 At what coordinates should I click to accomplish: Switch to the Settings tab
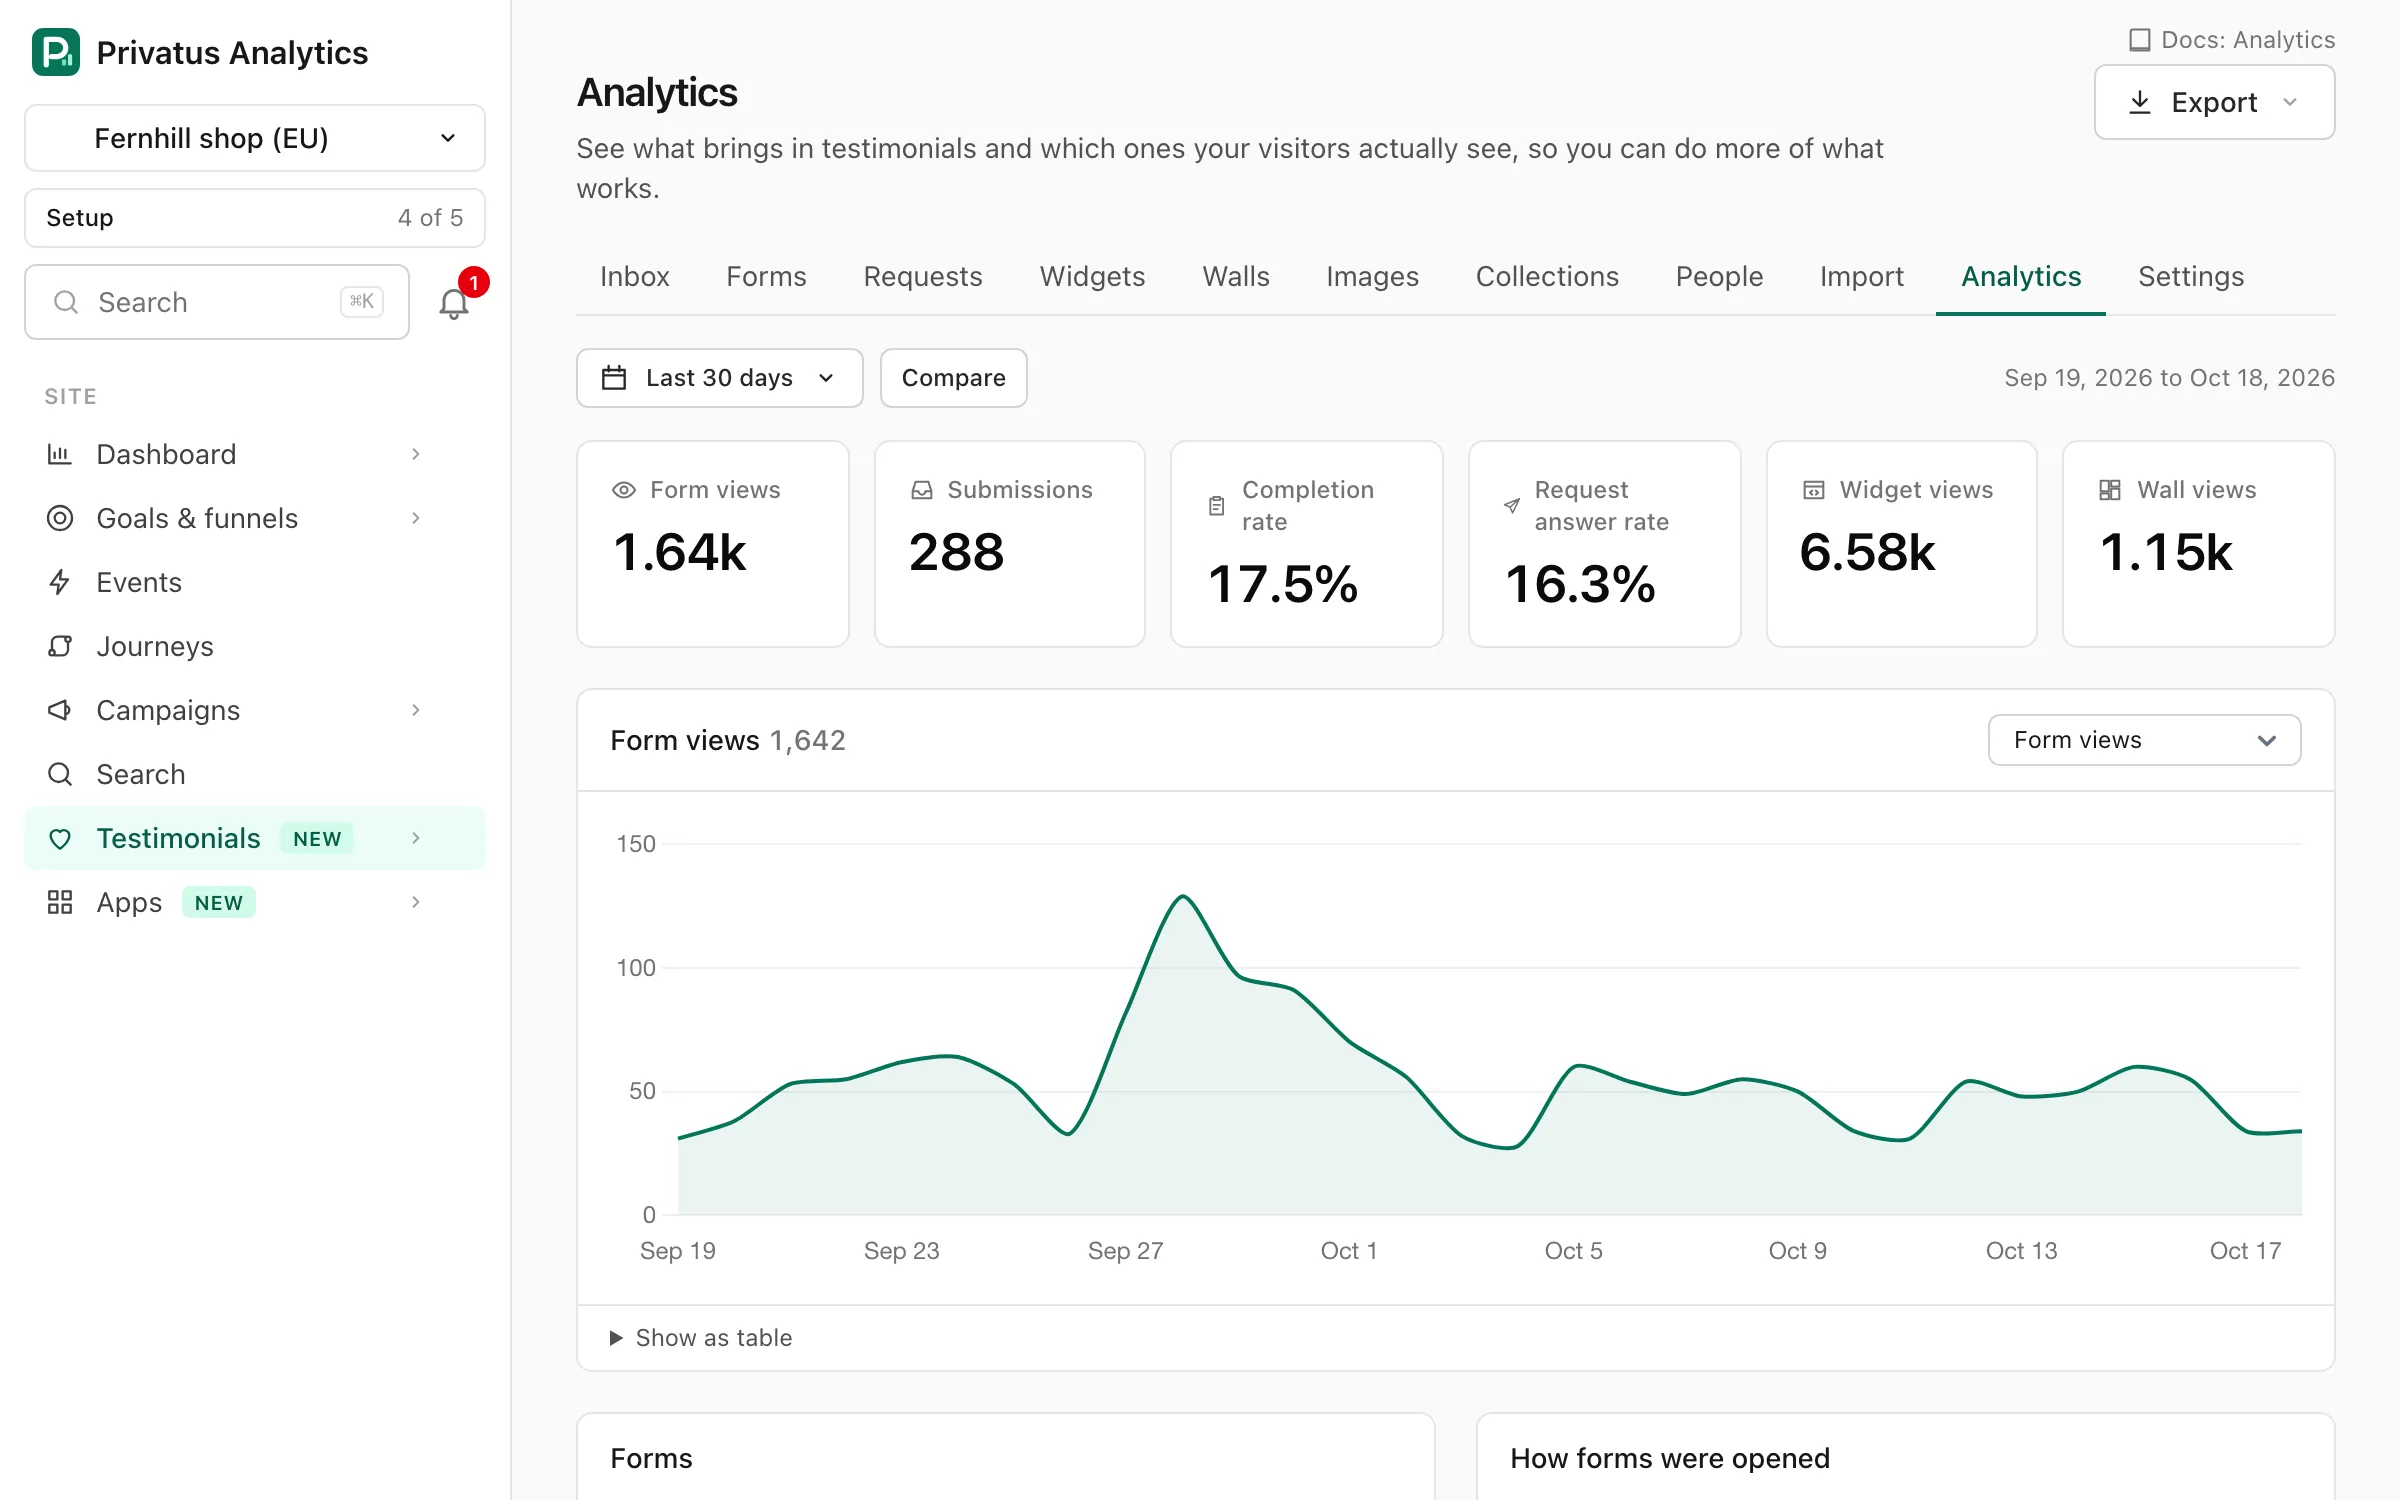pyautogui.click(x=2191, y=277)
